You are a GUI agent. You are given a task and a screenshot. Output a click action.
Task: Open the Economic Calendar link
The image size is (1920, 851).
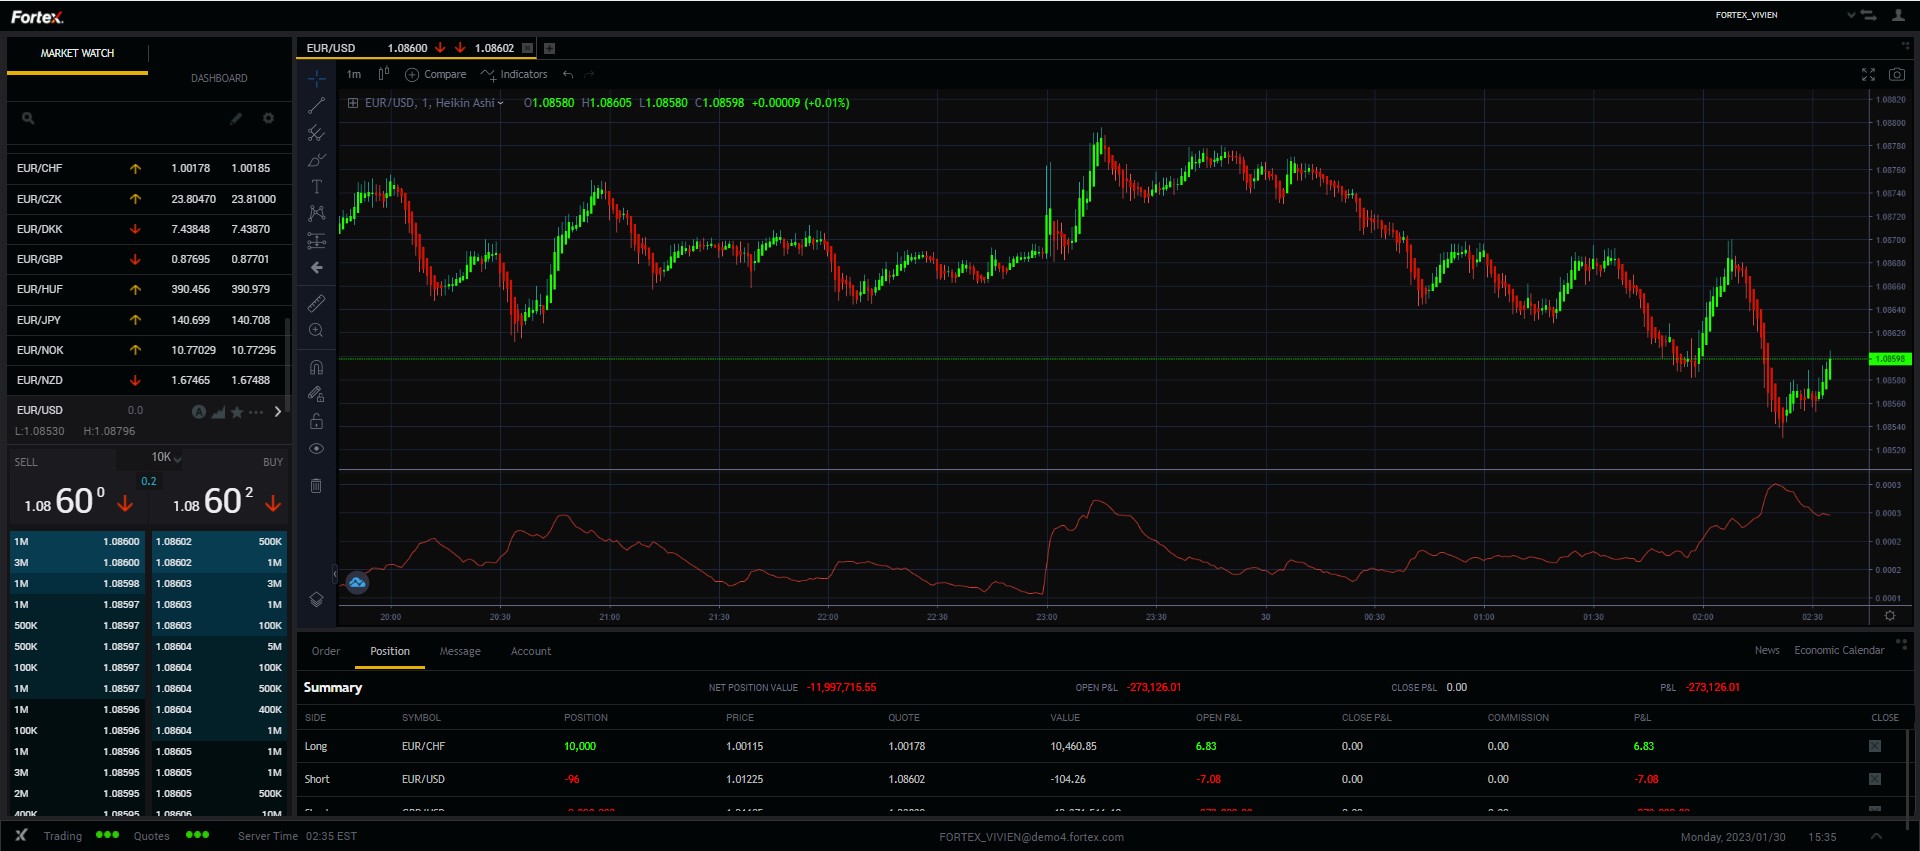tap(1839, 650)
